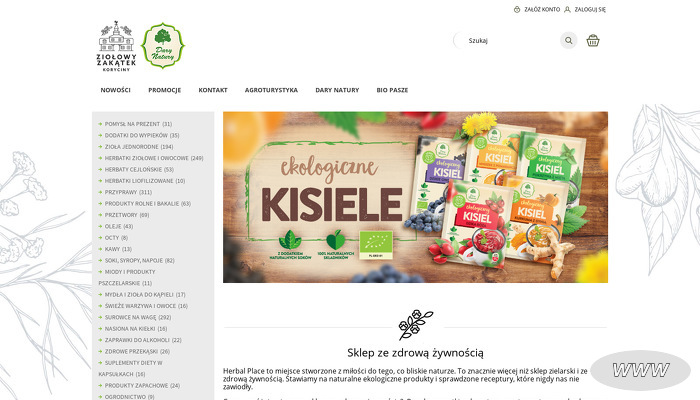Click the grey WWW oval badge
This screenshot has height=400, width=700.
coord(640,370)
